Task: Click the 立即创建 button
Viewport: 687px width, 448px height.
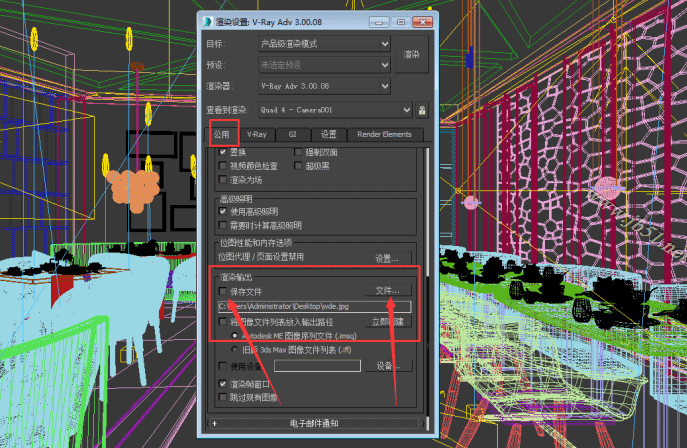Action: click(386, 322)
